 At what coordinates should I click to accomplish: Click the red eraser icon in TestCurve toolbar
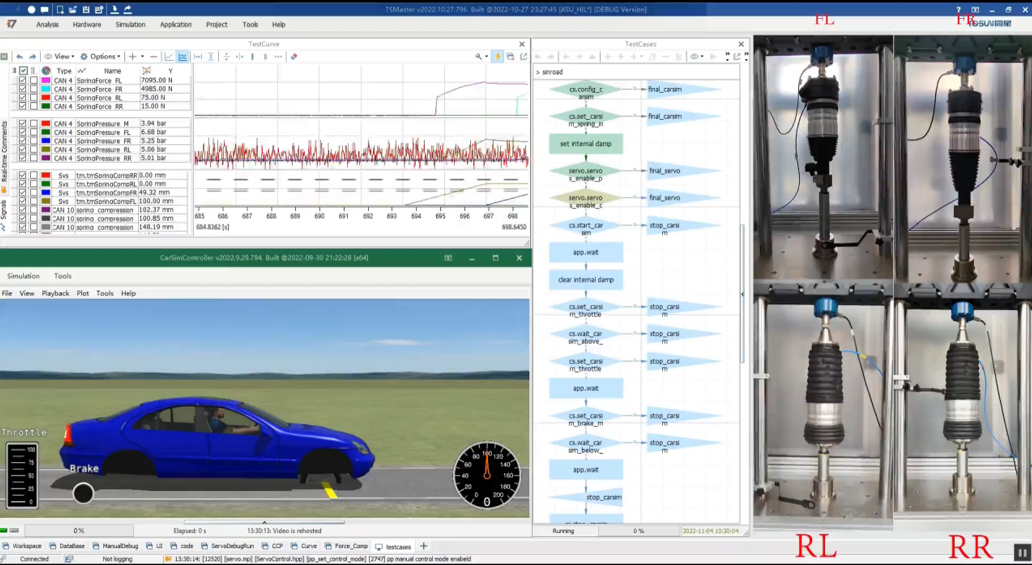(x=293, y=57)
